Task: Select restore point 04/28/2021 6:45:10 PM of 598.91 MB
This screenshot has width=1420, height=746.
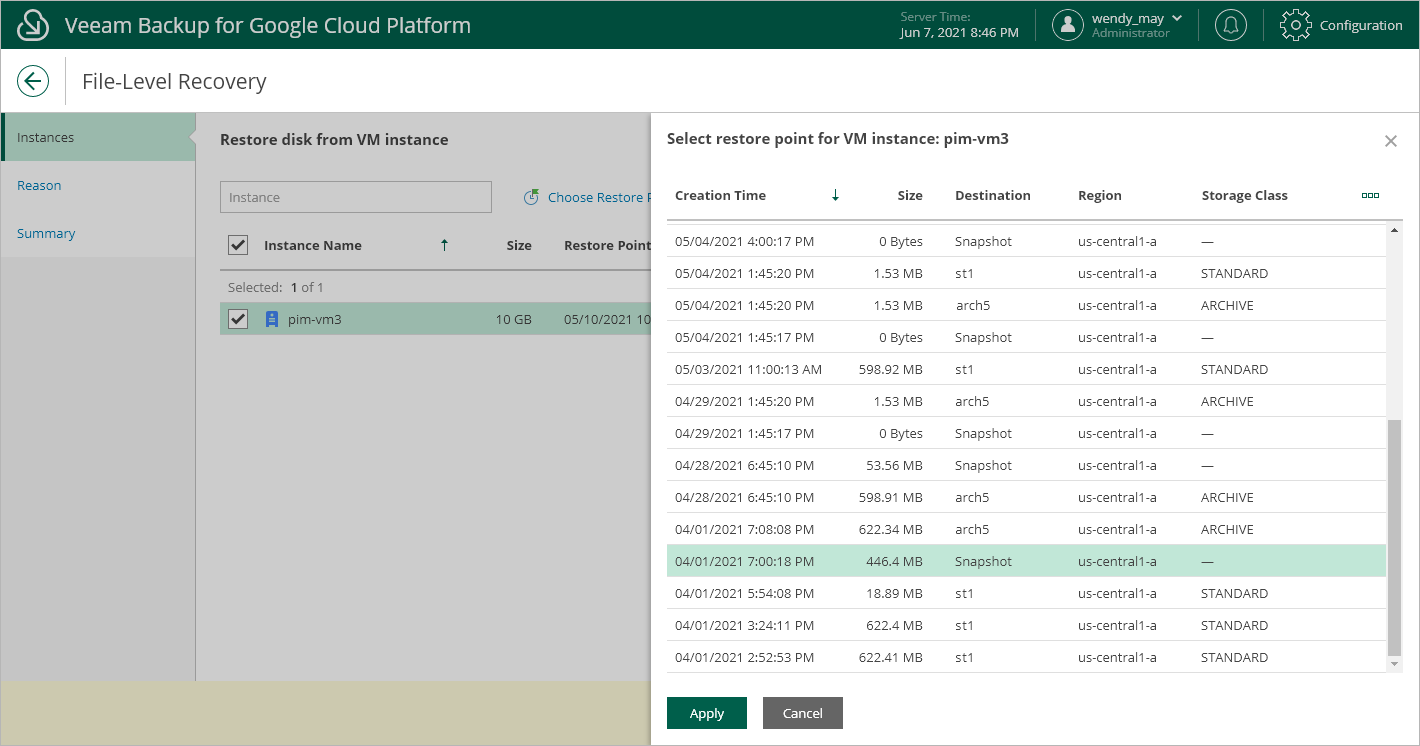Action: [x=1027, y=497]
